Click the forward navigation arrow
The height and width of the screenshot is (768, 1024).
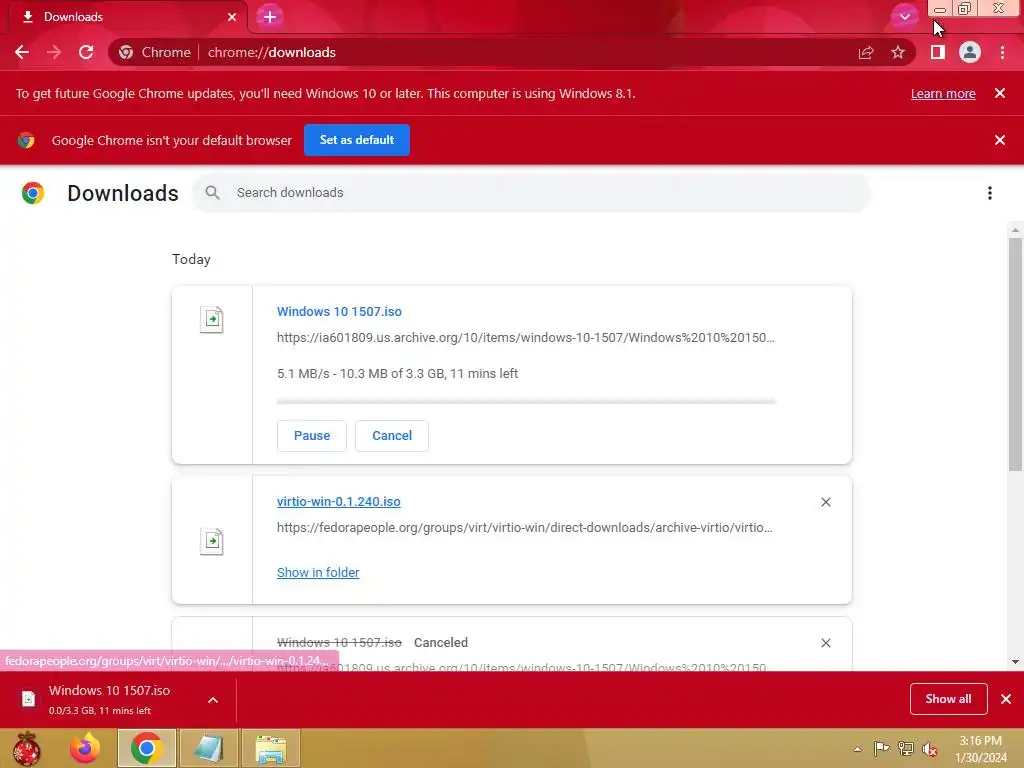54,52
